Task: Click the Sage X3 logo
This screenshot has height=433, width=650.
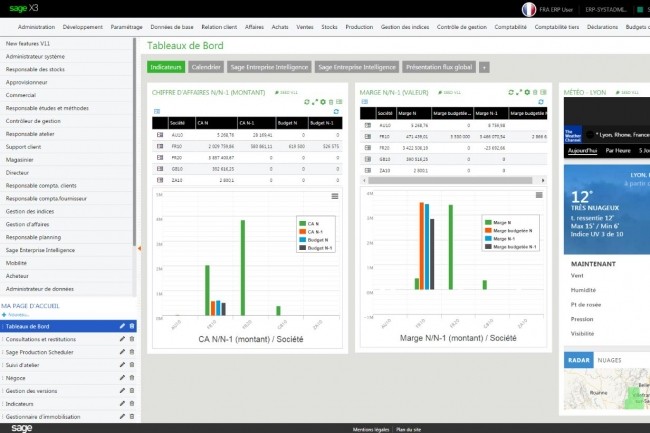Action: click(x=24, y=8)
